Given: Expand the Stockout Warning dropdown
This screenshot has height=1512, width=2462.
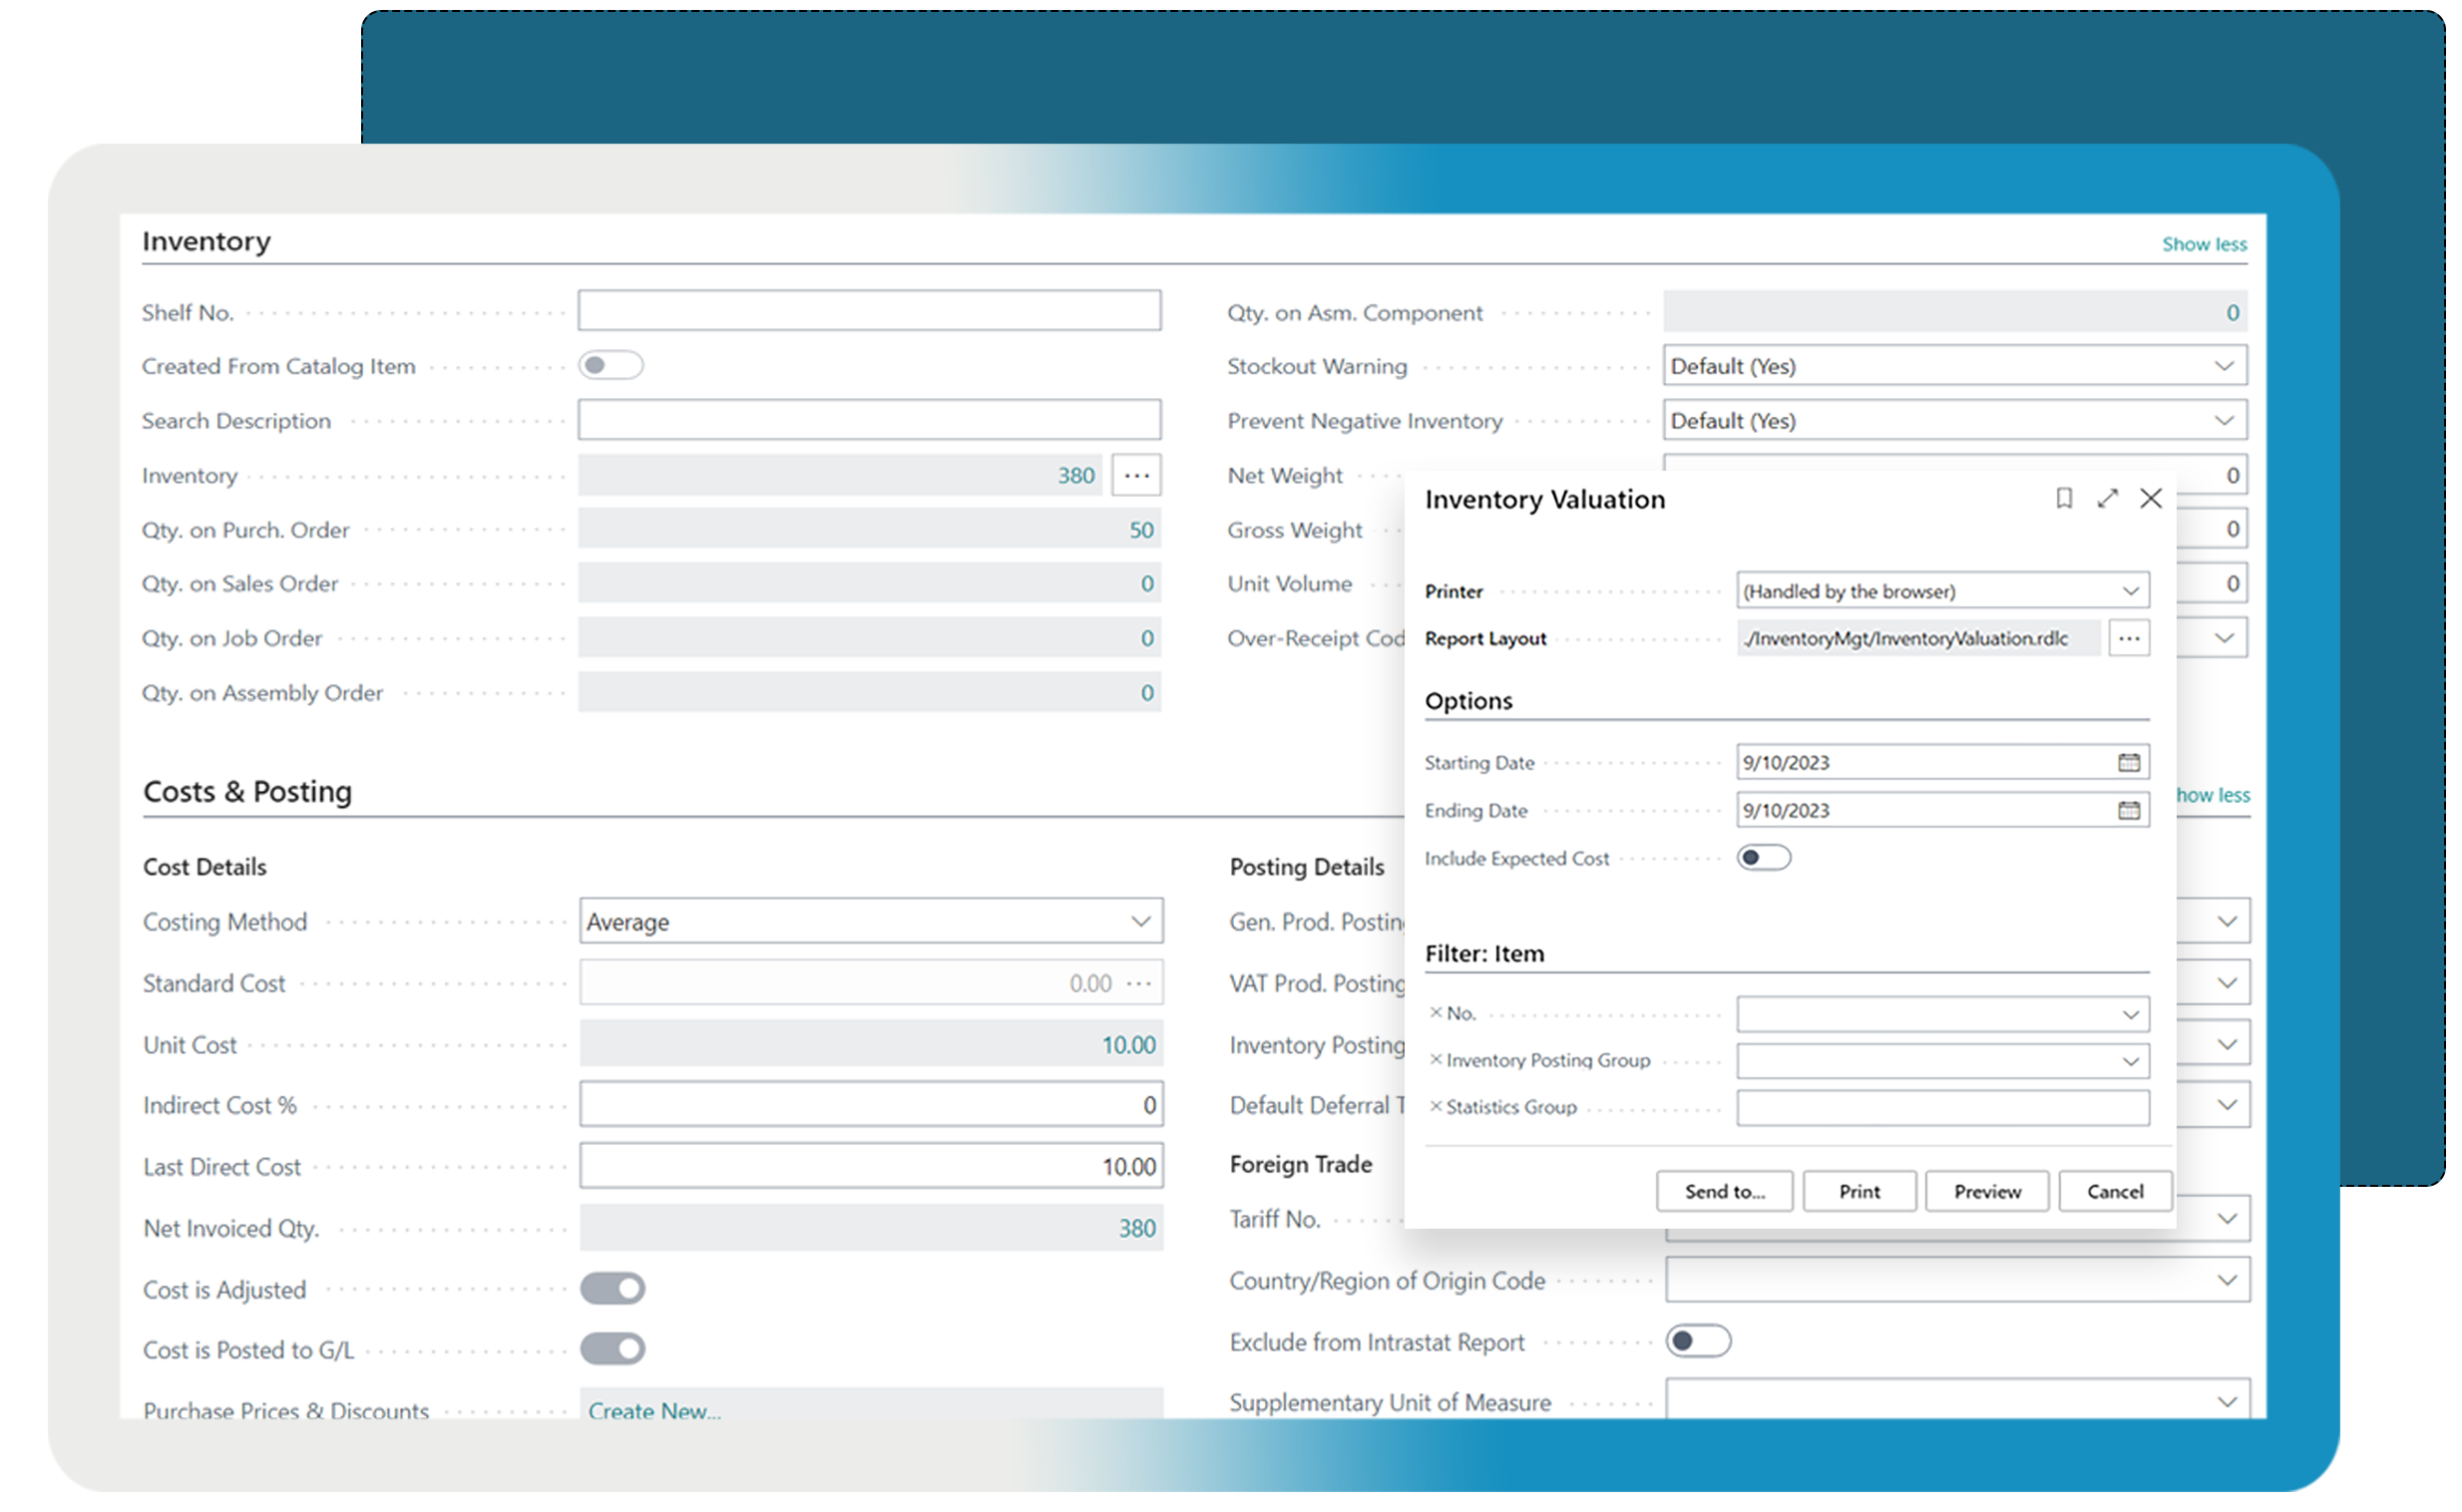Looking at the screenshot, I should (2223, 366).
